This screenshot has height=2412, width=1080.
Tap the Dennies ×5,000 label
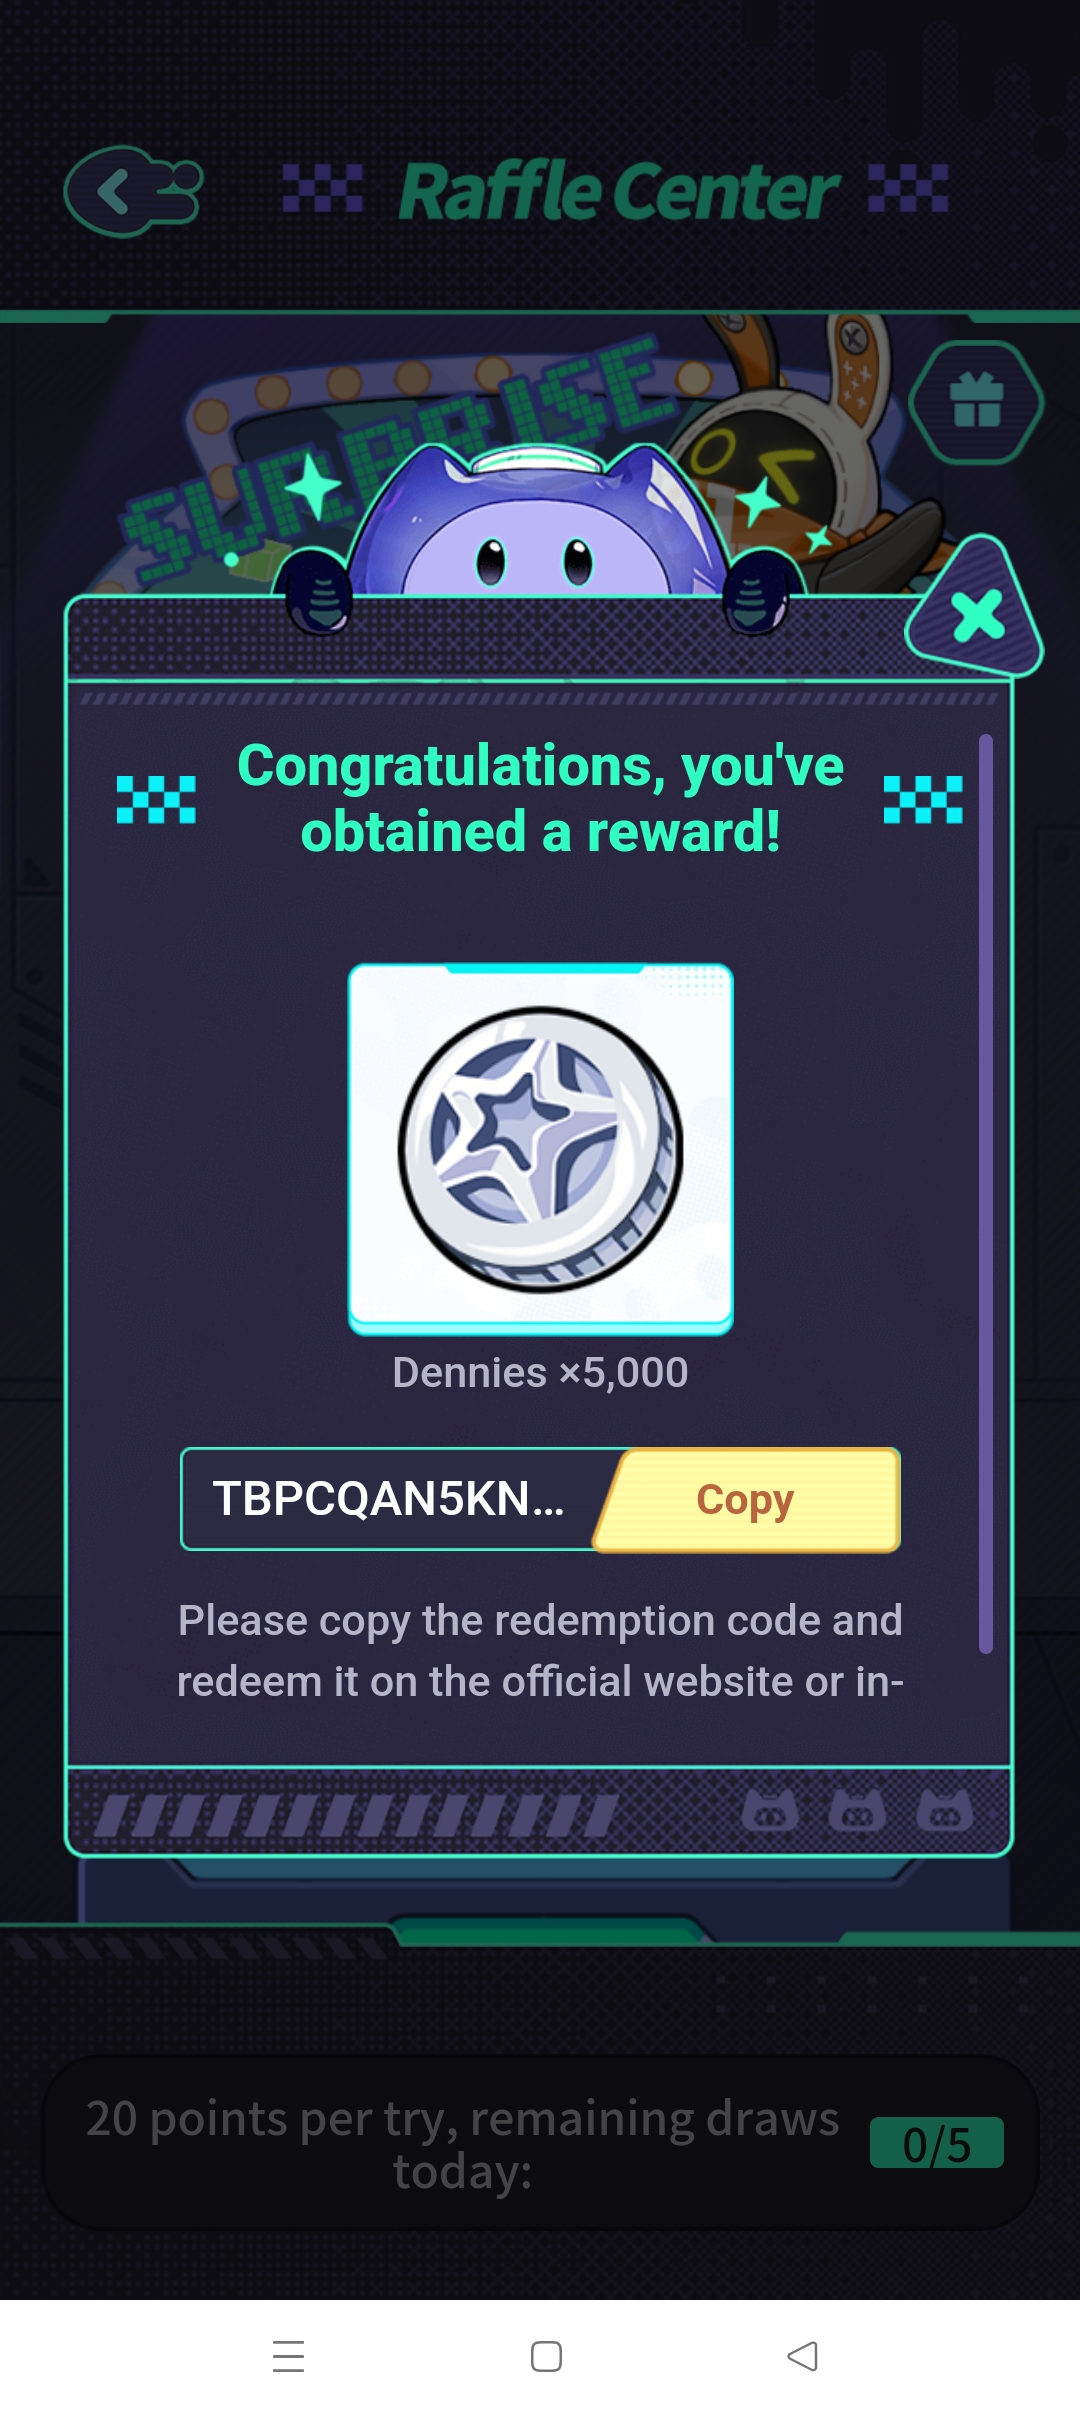(540, 1373)
